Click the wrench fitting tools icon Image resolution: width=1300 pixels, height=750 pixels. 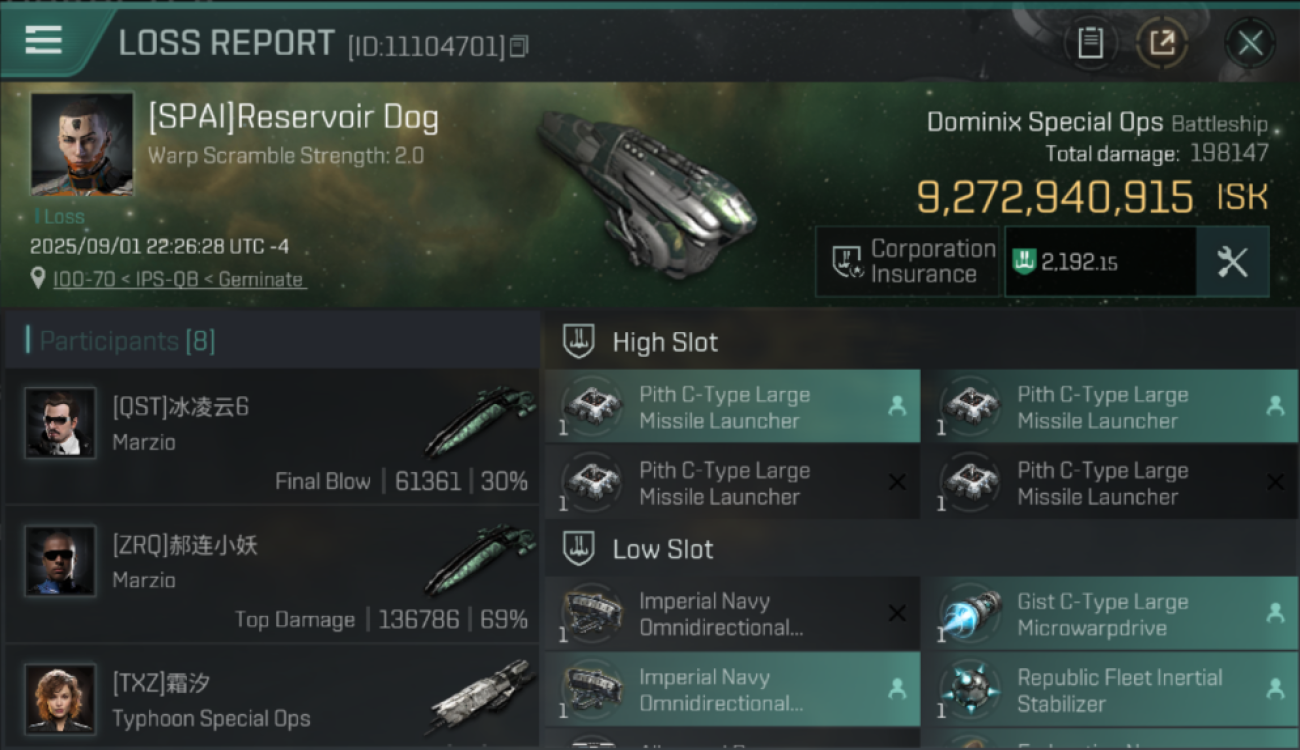(1232, 262)
